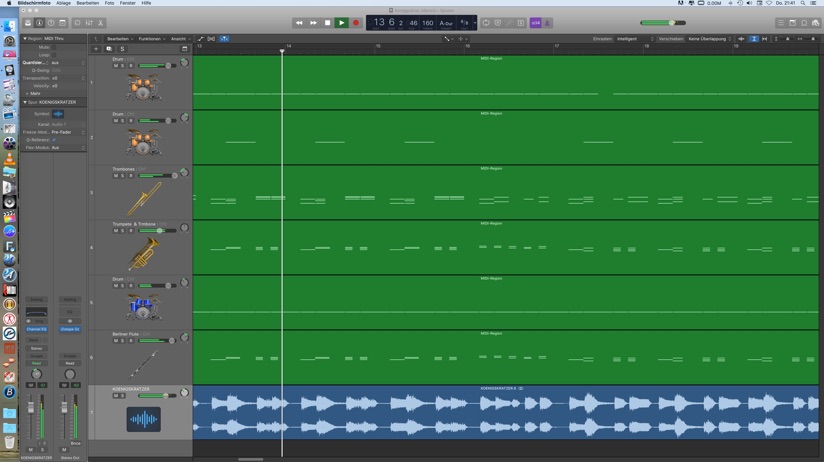Click the Rewind transport button
The width and height of the screenshot is (824, 462).
click(x=299, y=23)
